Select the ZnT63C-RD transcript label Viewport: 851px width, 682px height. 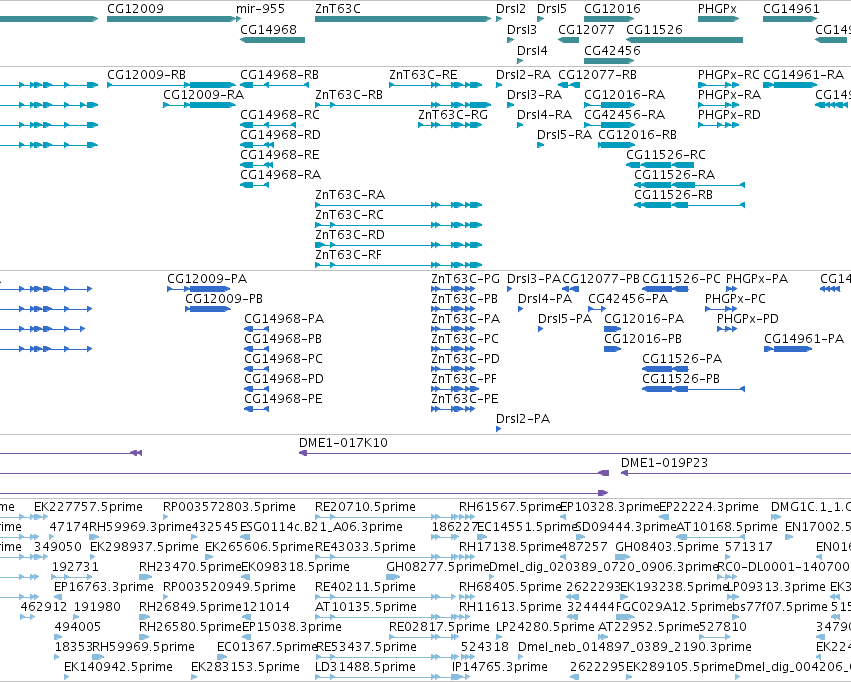pyautogui.click(x=350, y=235)
